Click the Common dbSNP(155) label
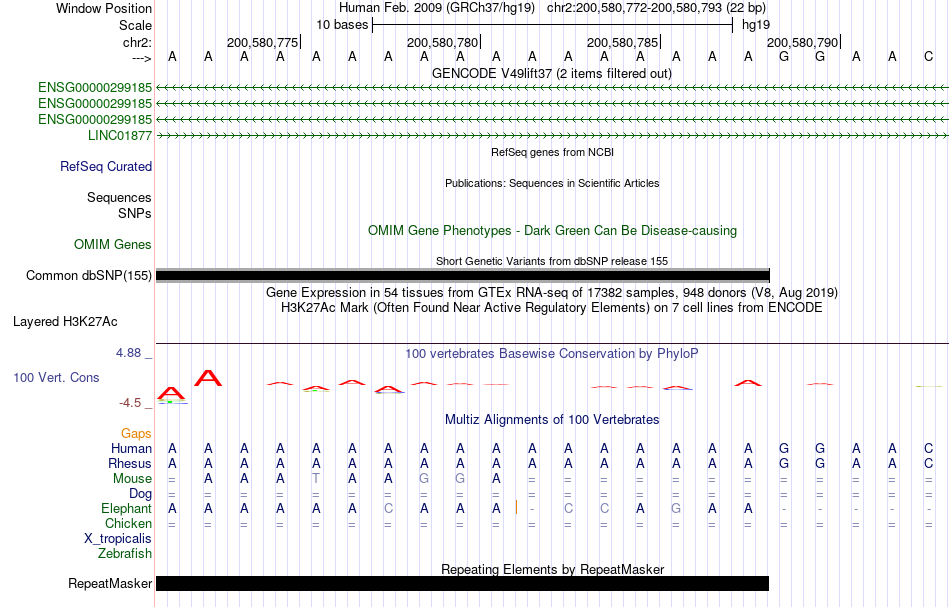 click(x=88, y=276)
